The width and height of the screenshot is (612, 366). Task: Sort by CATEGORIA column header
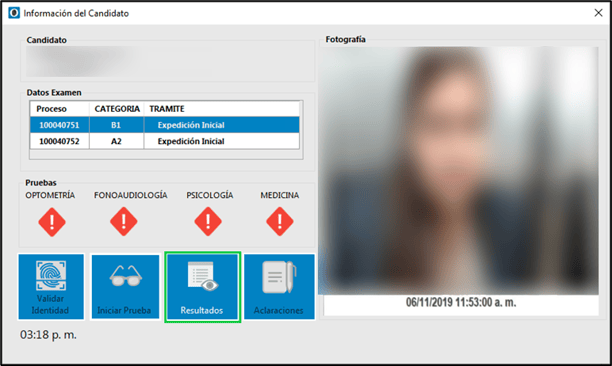tap(117, 109)
